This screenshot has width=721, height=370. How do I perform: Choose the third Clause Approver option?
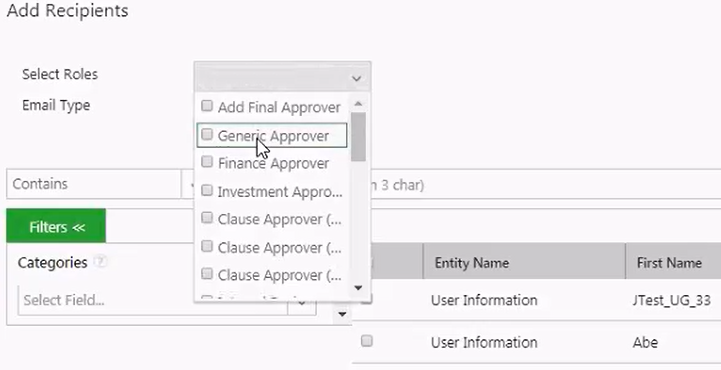pyautogui.click(x=279, y=275)
